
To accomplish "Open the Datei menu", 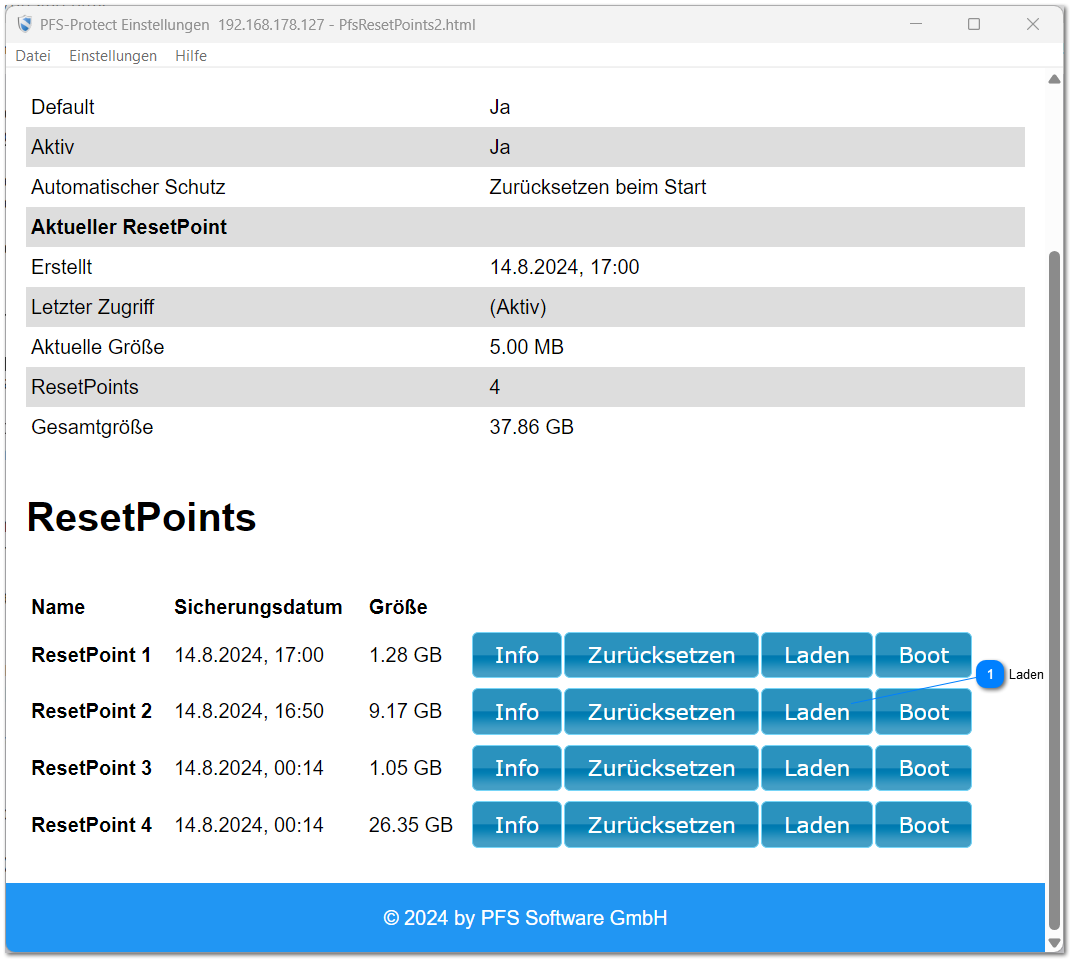I will (33, 56).
